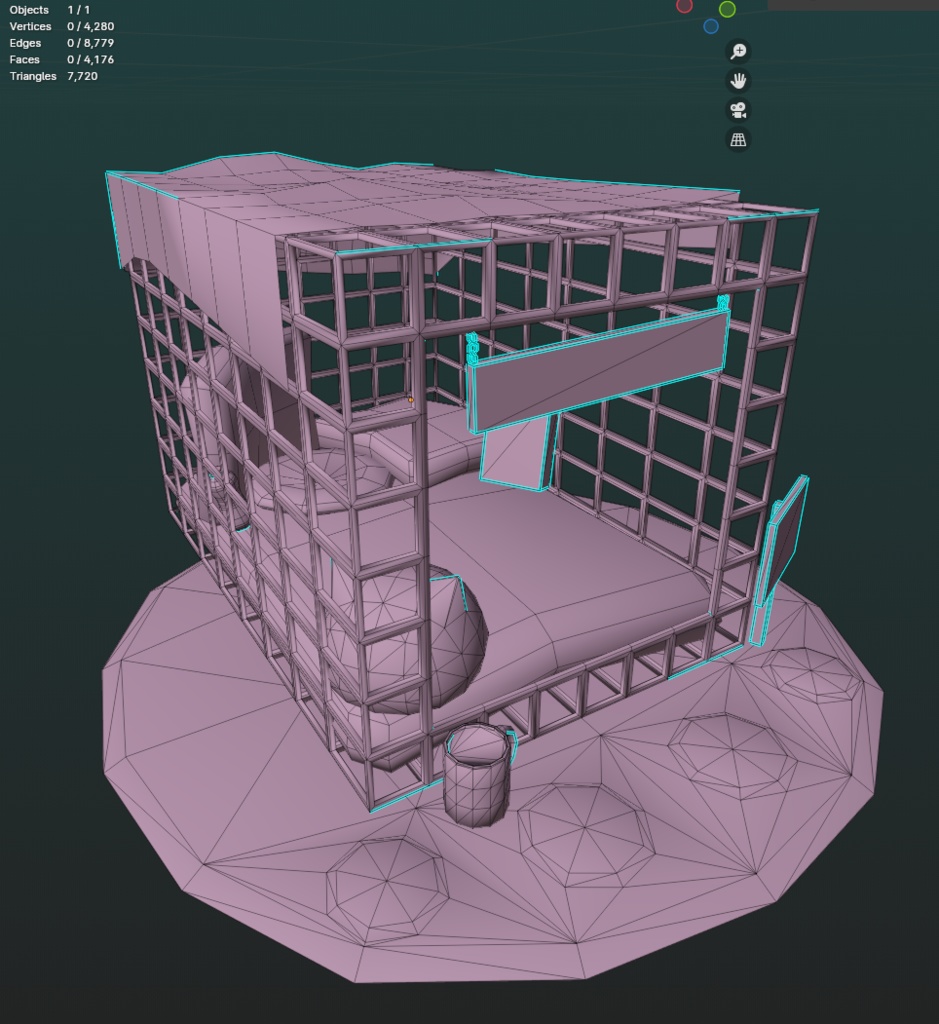Click the Objects 1 / 1 counter

pyautogui.click(x=45, y=9)
